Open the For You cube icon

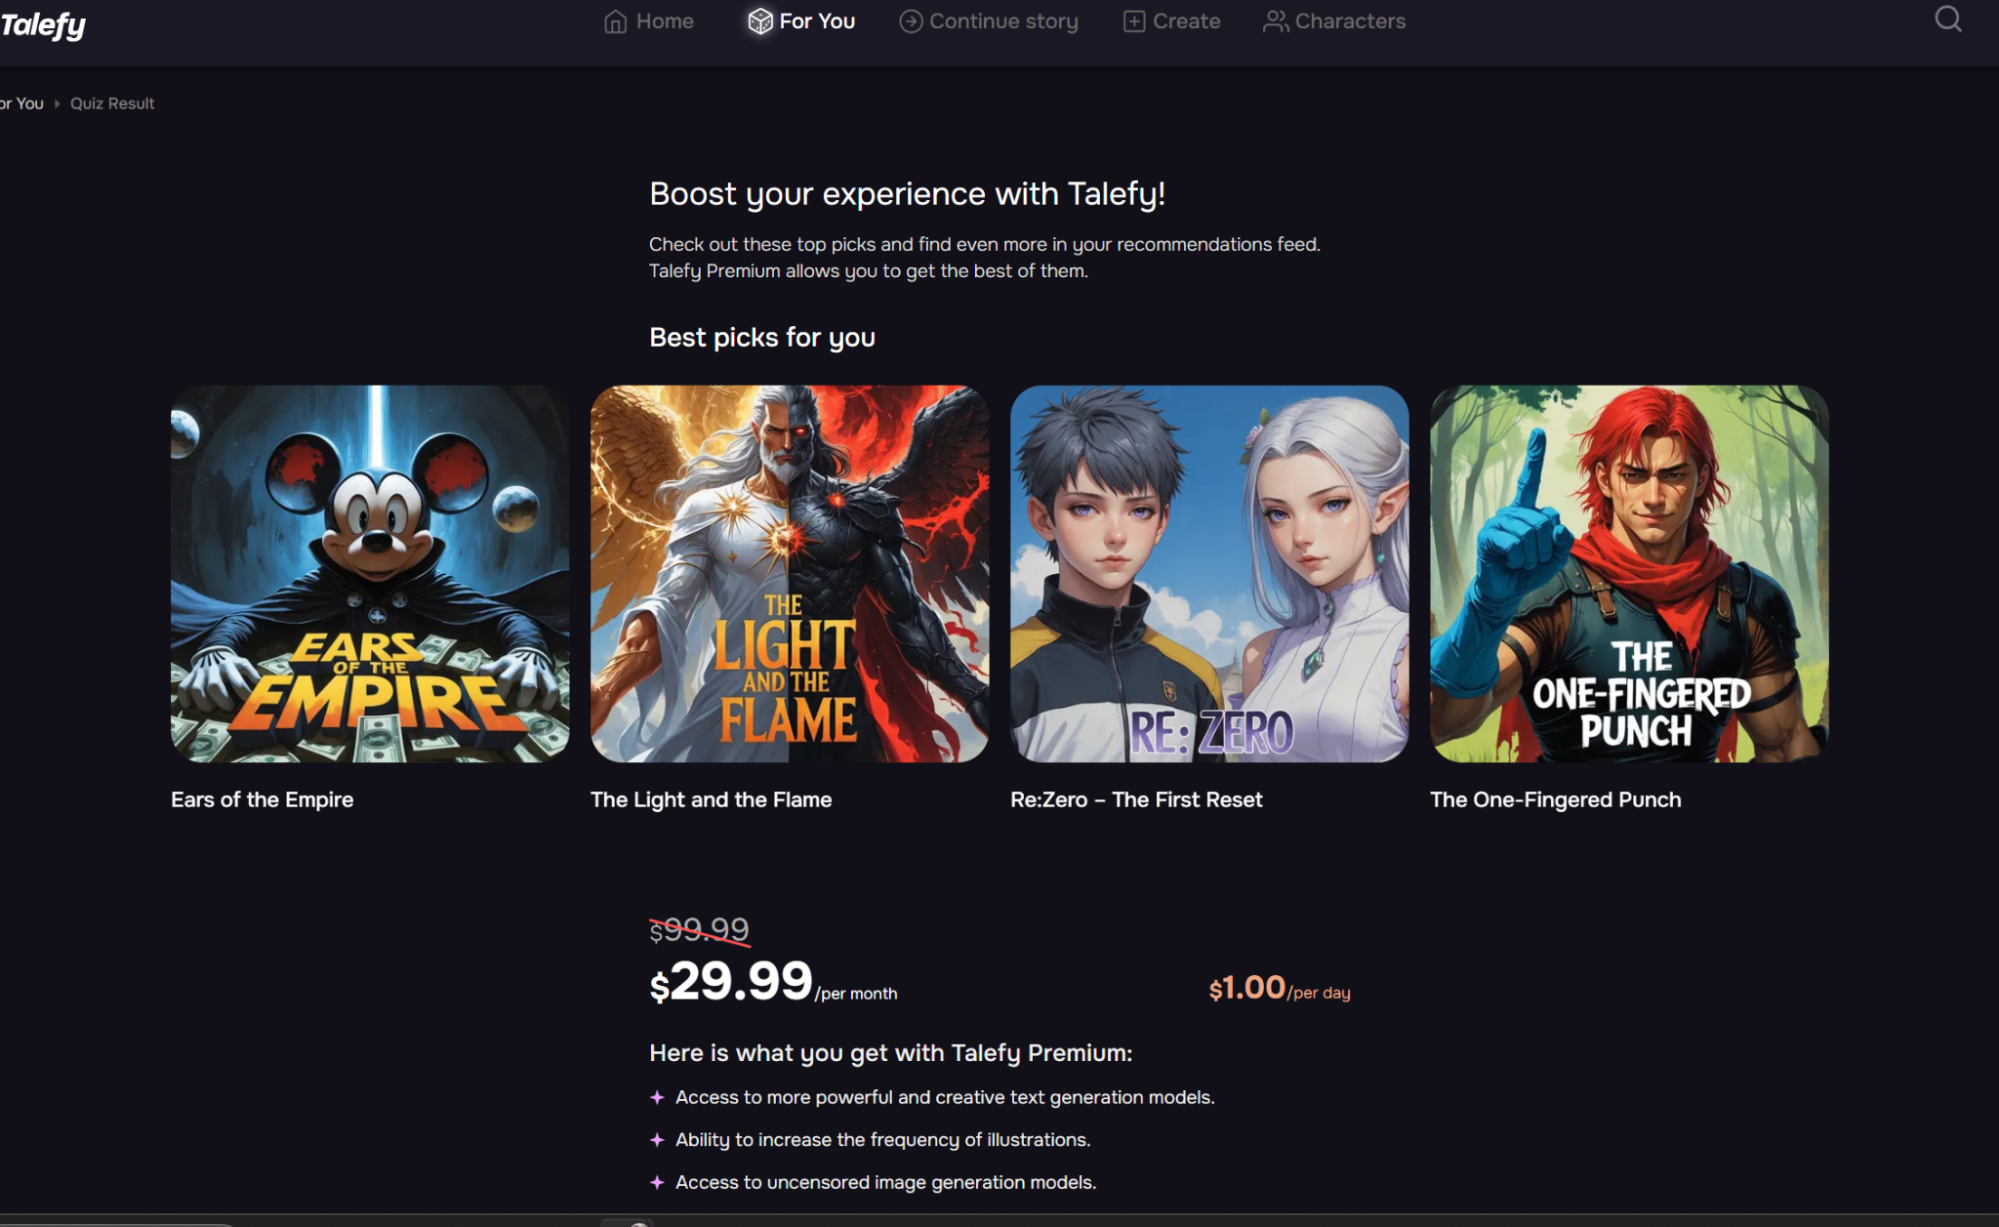[x=760, y=21]
